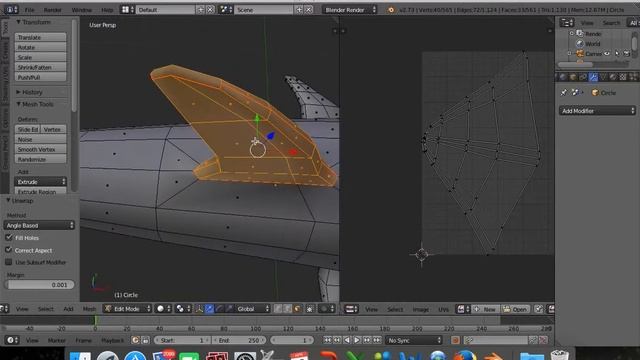This screenshot has height=360, width=640.
Task: Click the Open image button in UV editor
Action: click(516, 309)
